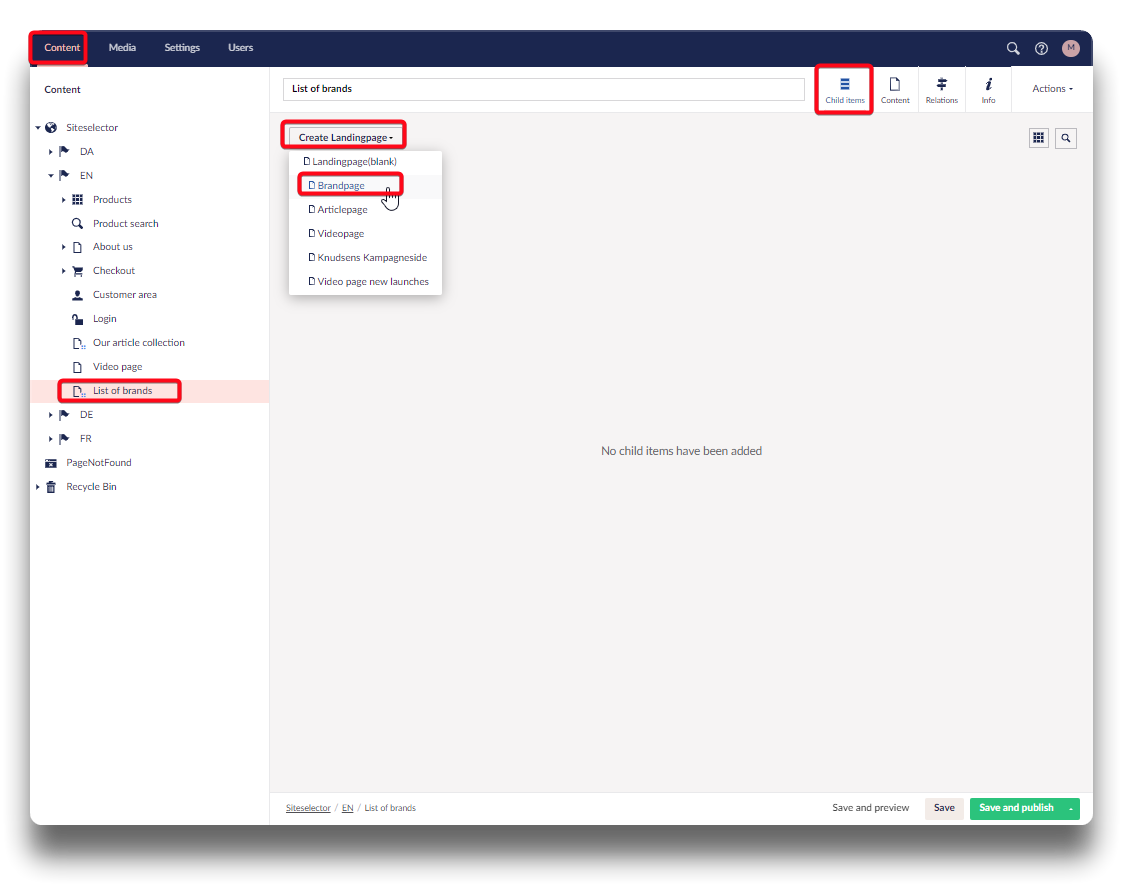Expand the Recycle Bin node
Screen dimensions: 1123x887
(x=38, y=487)
